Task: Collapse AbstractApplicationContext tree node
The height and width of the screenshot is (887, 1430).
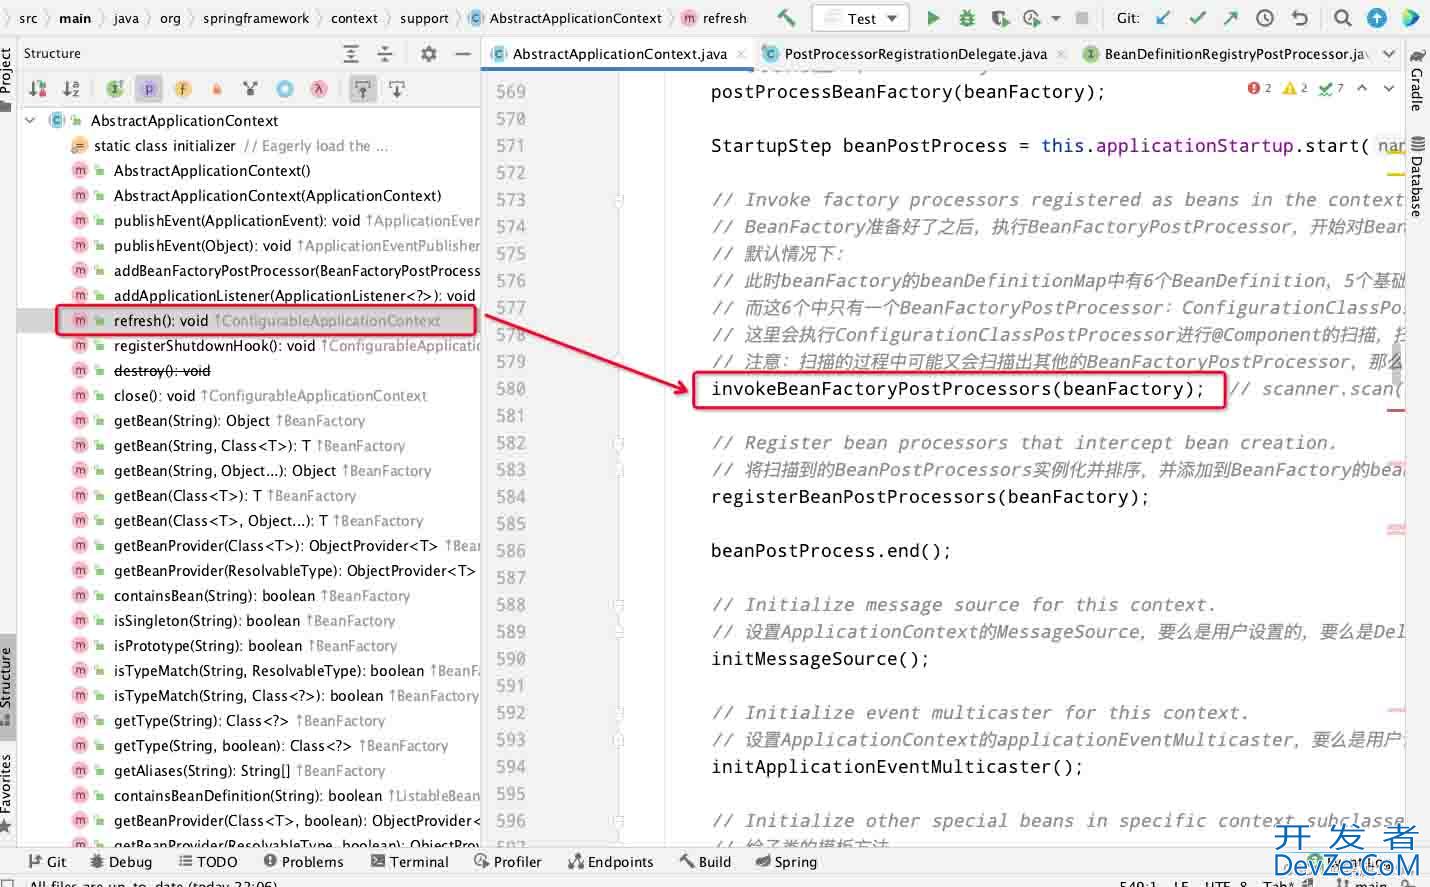Action: 30,120
